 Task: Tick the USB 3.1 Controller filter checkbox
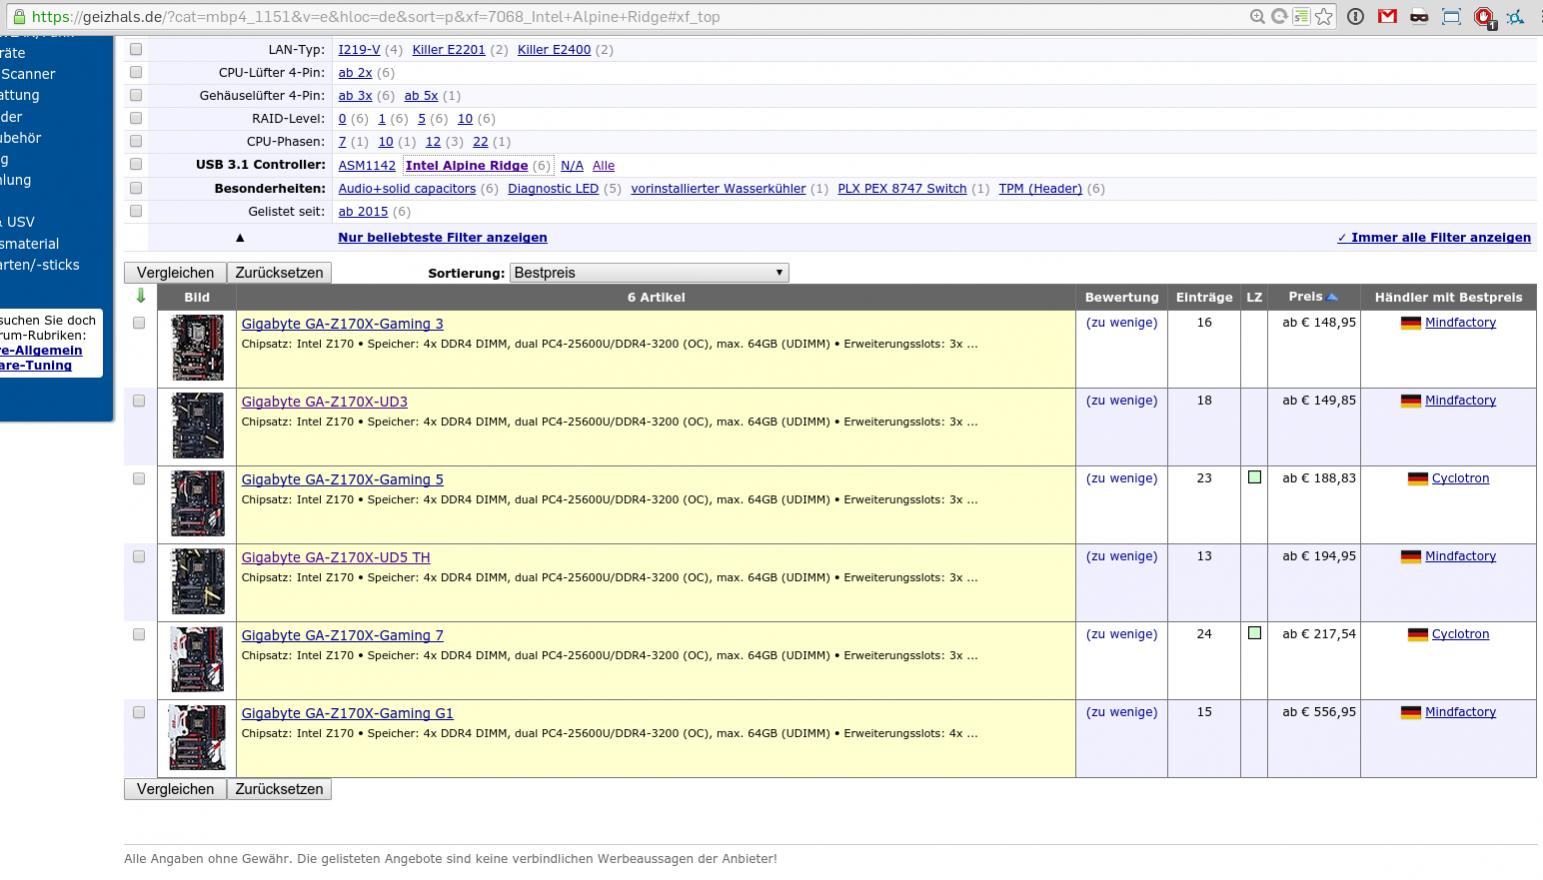(x=136, y=164)
